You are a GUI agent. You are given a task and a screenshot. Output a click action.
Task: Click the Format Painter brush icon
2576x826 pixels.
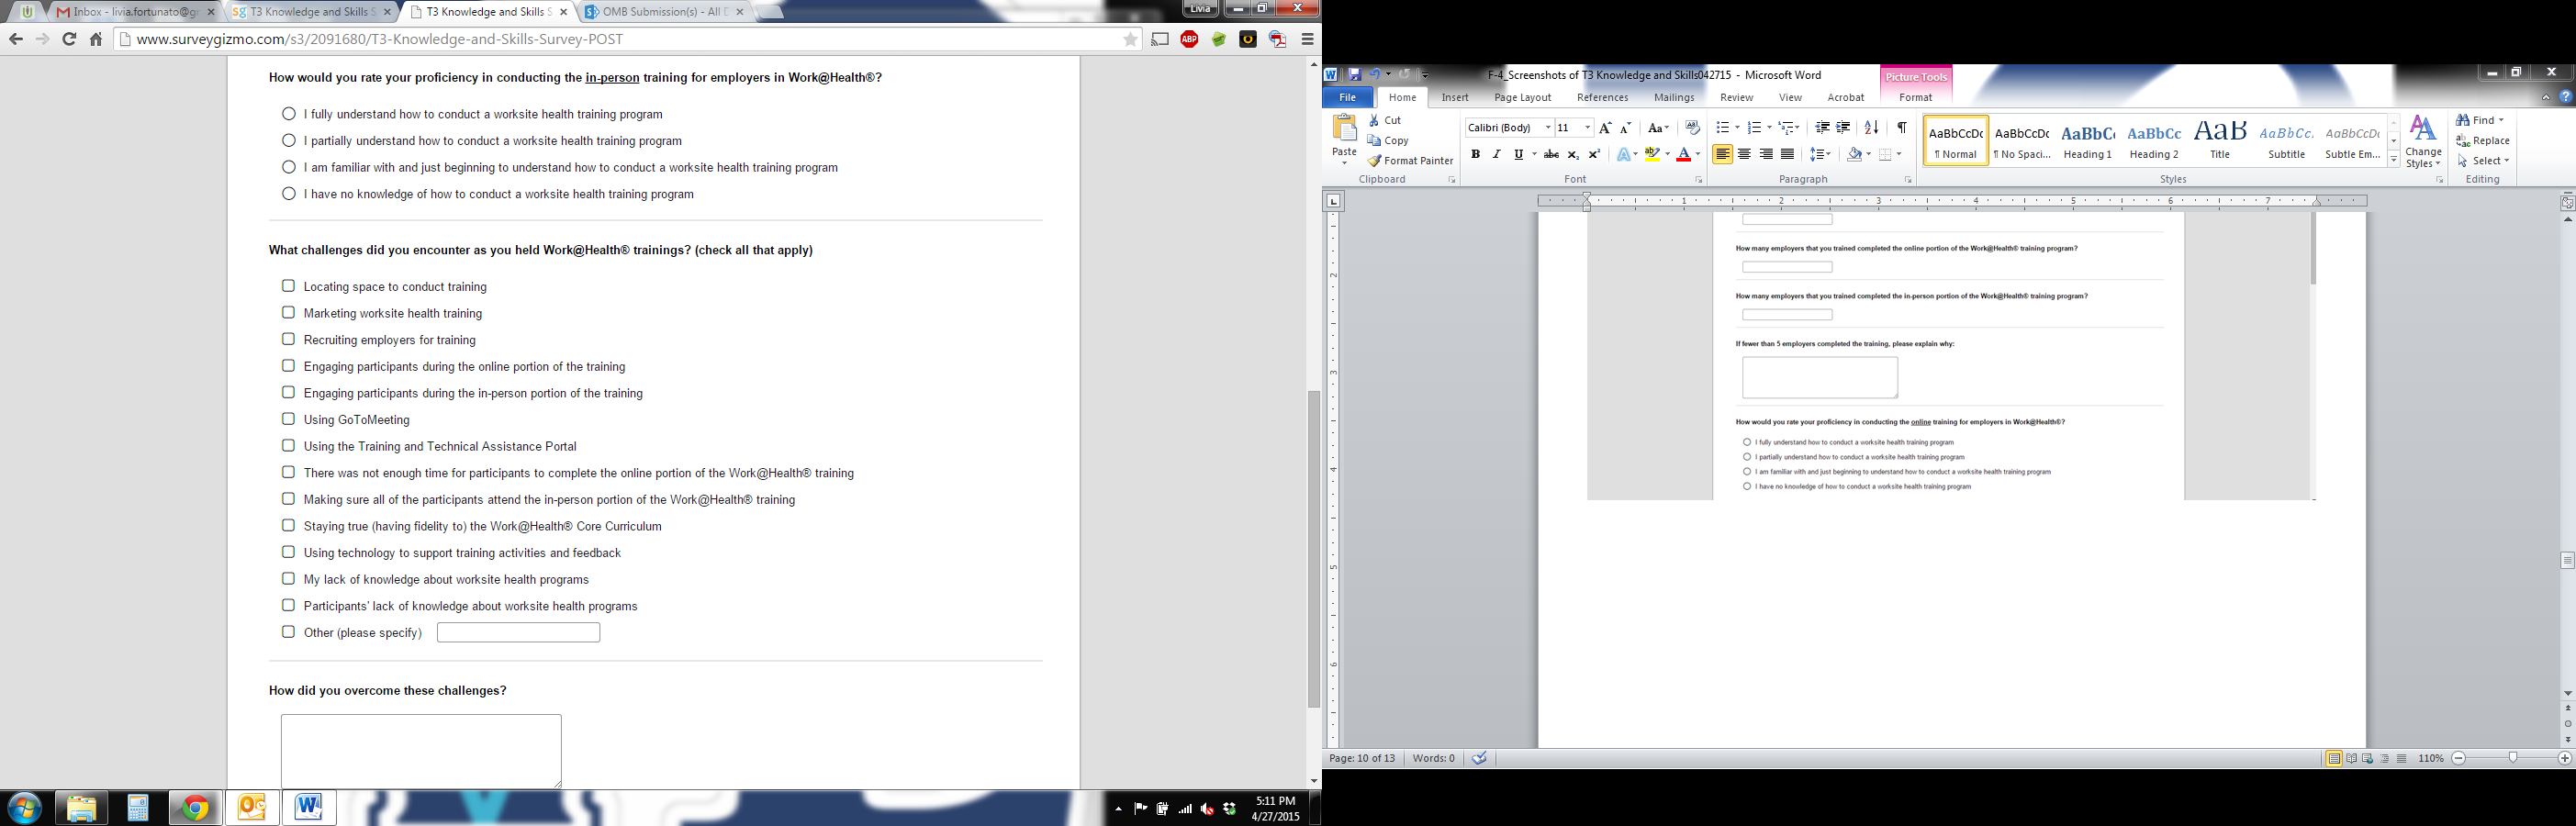(1376, 161)
